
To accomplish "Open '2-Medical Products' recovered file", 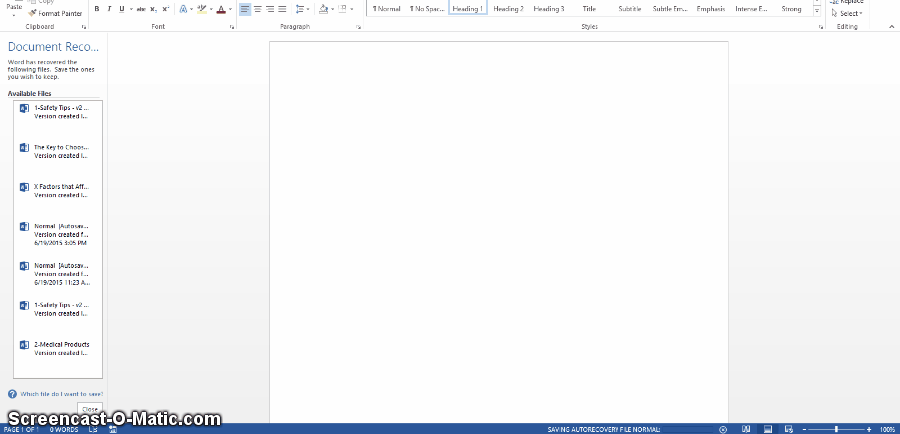I will point(58,349).
